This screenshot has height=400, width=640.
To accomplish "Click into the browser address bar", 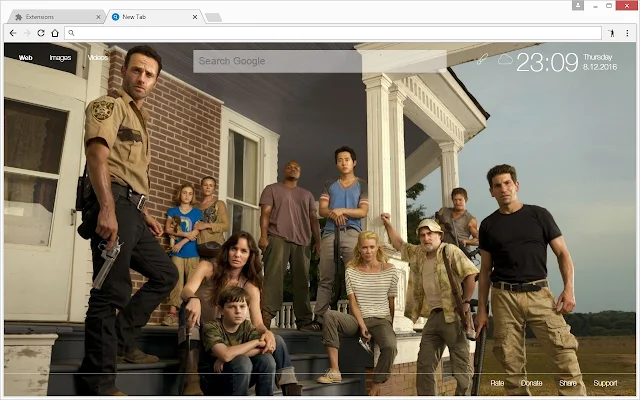I will point(333,33).
